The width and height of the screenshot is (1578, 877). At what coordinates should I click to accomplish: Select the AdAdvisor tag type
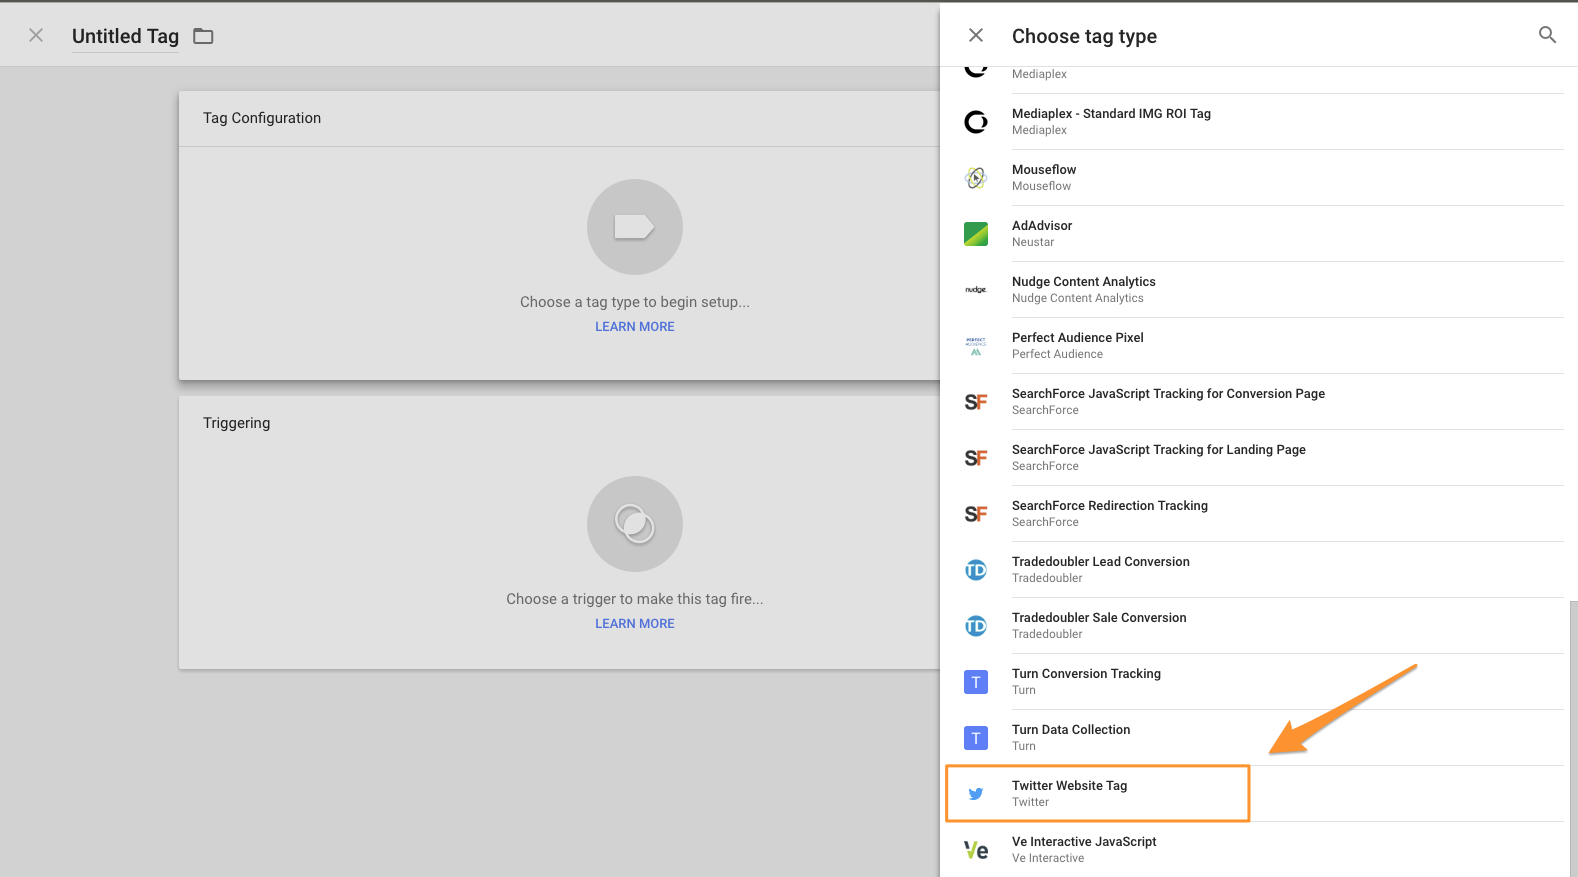pyautogui.click(x=1254, y=234)
